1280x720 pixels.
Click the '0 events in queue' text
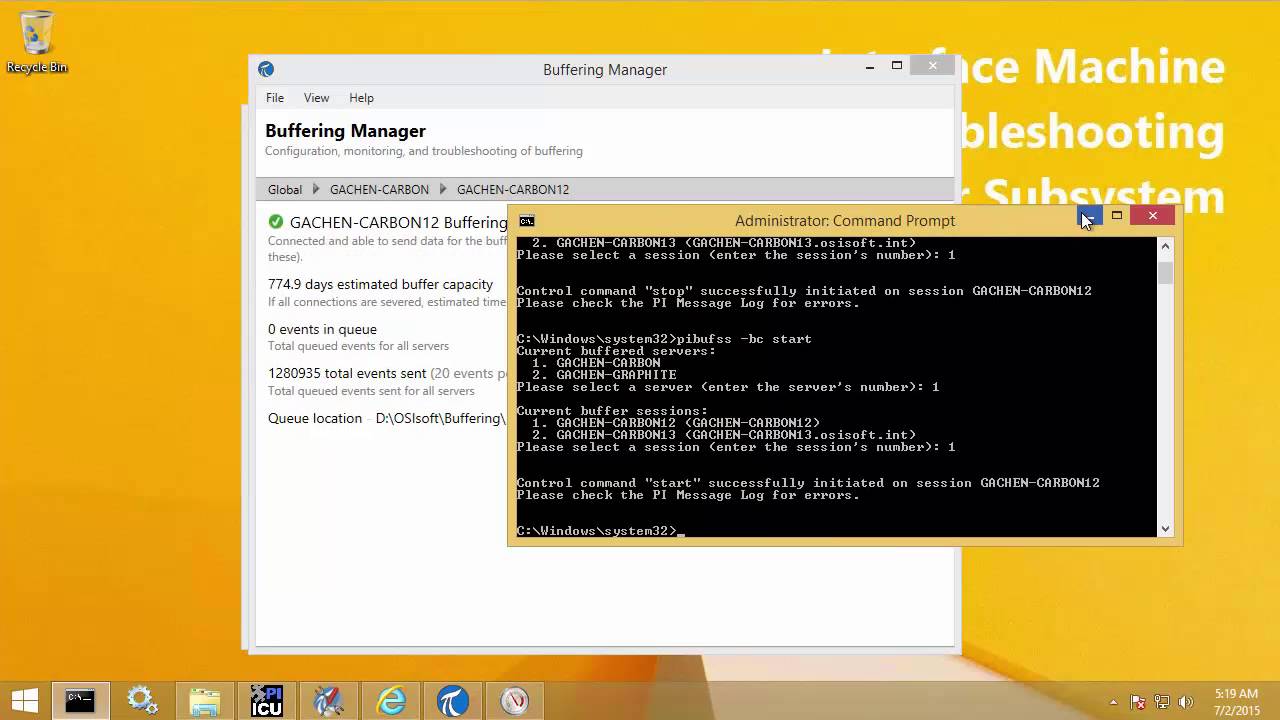tap(322, 330)
